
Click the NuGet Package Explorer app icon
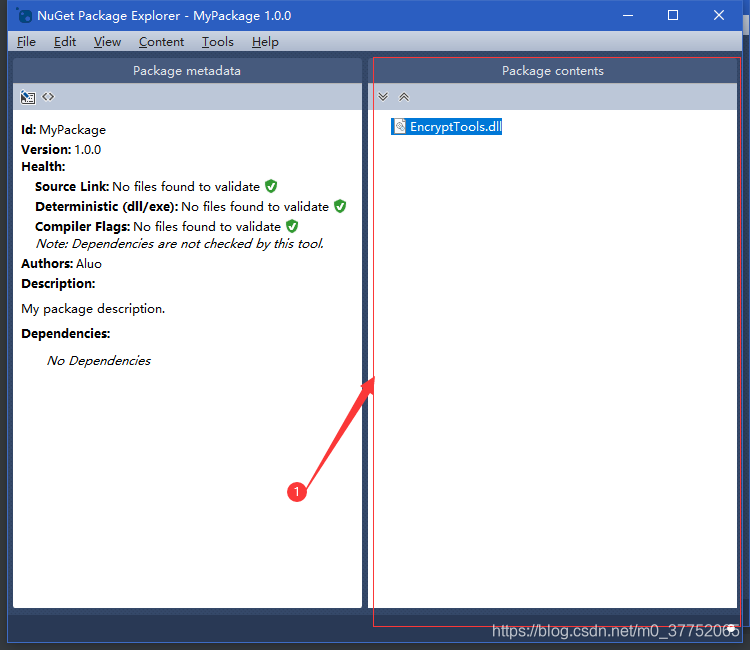coord(24,16)
